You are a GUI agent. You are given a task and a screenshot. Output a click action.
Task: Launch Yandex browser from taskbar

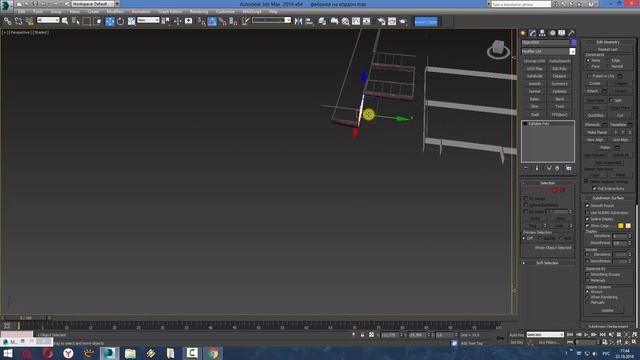(x=68, y=353)
